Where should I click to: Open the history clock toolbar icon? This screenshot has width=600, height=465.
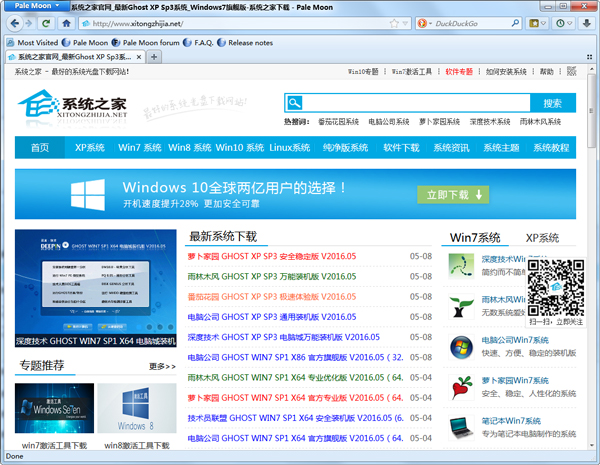(x=560, y=23)
